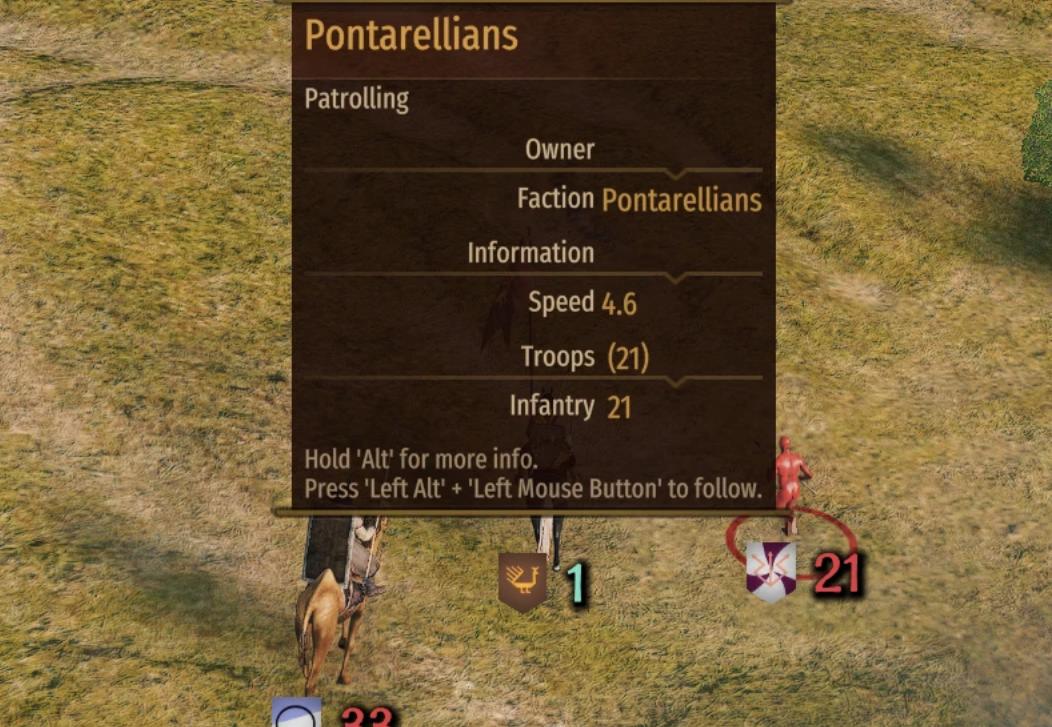Image resolution: width=1052 pixels, height=727 pixels.
Task: Click the red troop count 21
Action: [x=836, y=575]
